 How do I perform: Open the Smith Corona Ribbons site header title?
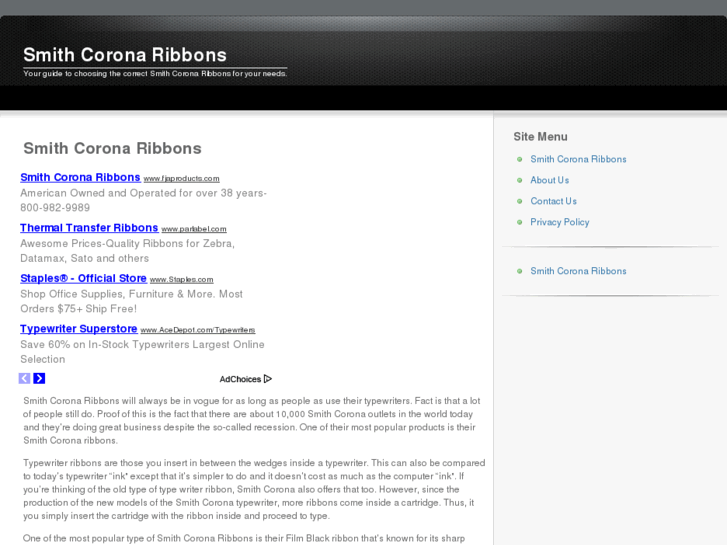[125, 55]
